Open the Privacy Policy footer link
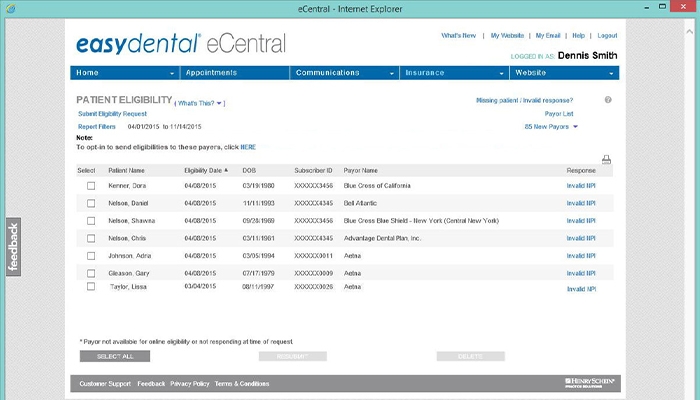 pyautogui.click(x=189, y=383)
